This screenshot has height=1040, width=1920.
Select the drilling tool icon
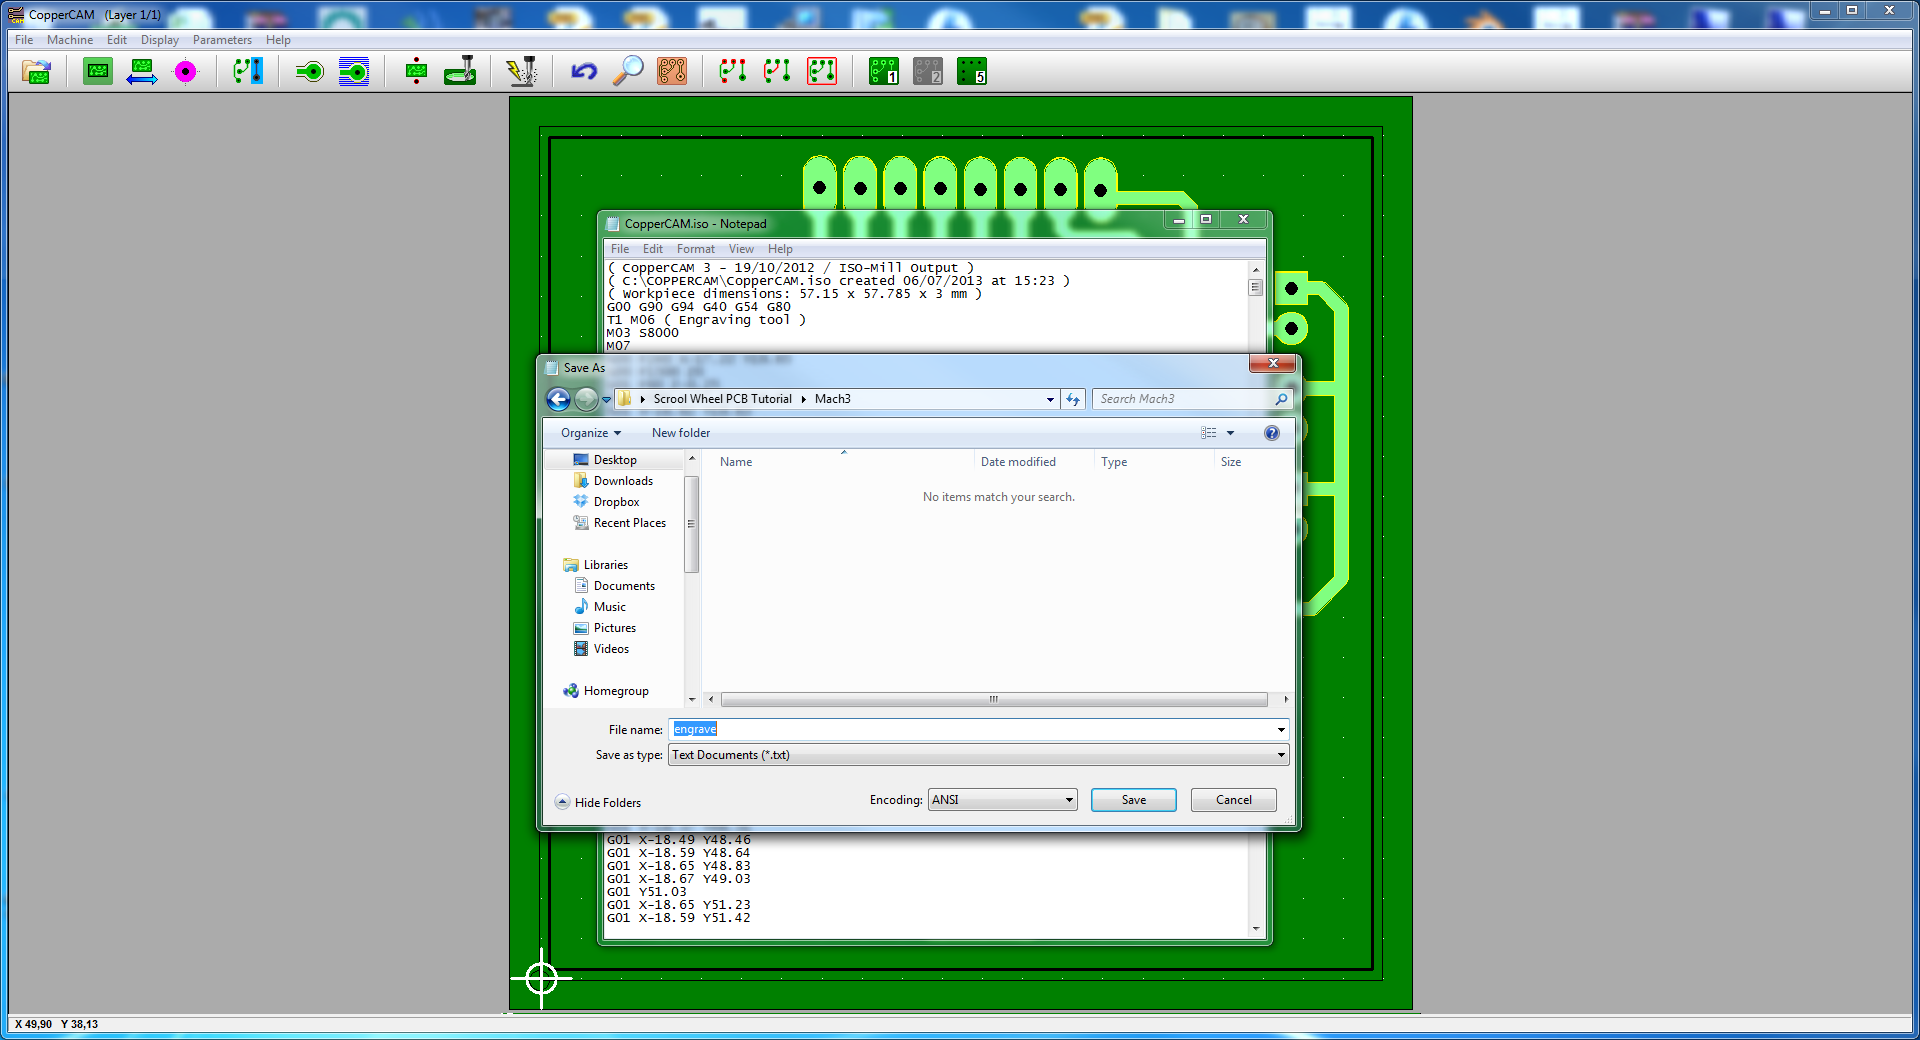coord(414,71)
